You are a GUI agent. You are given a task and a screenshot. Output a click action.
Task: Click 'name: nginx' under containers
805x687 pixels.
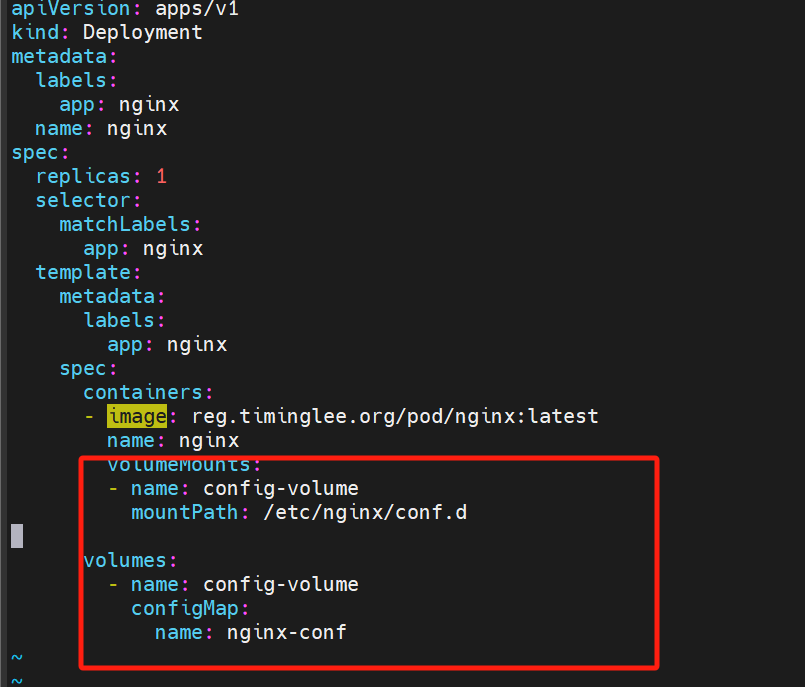click(x=173, y=441)
